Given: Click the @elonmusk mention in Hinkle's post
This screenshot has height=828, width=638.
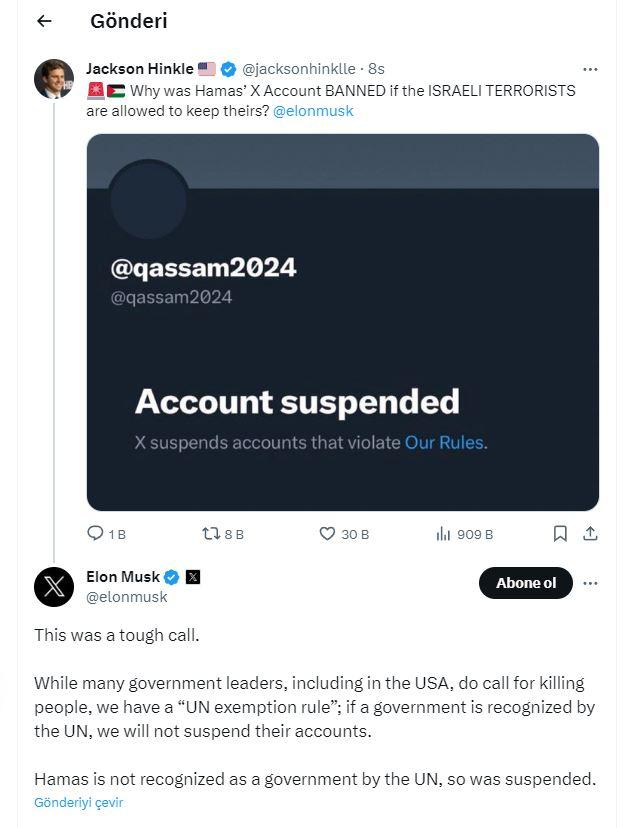Looking at the screenshot, I should pos(312,111).
